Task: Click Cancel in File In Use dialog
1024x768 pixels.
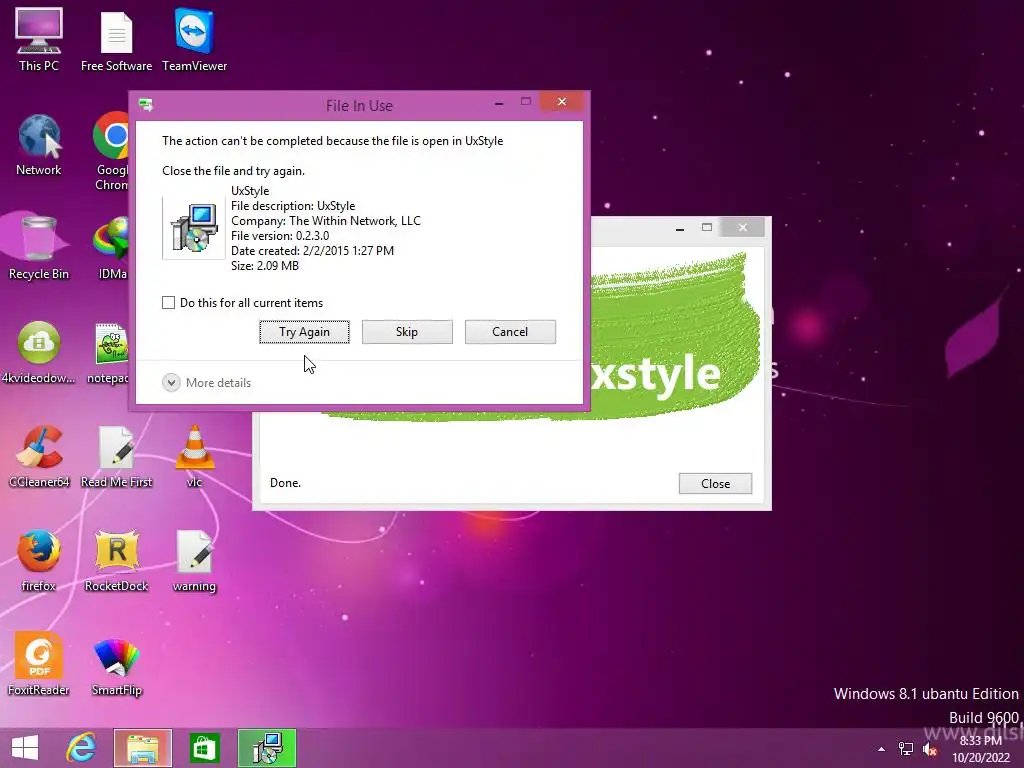Action: click(x=510, y=332)
